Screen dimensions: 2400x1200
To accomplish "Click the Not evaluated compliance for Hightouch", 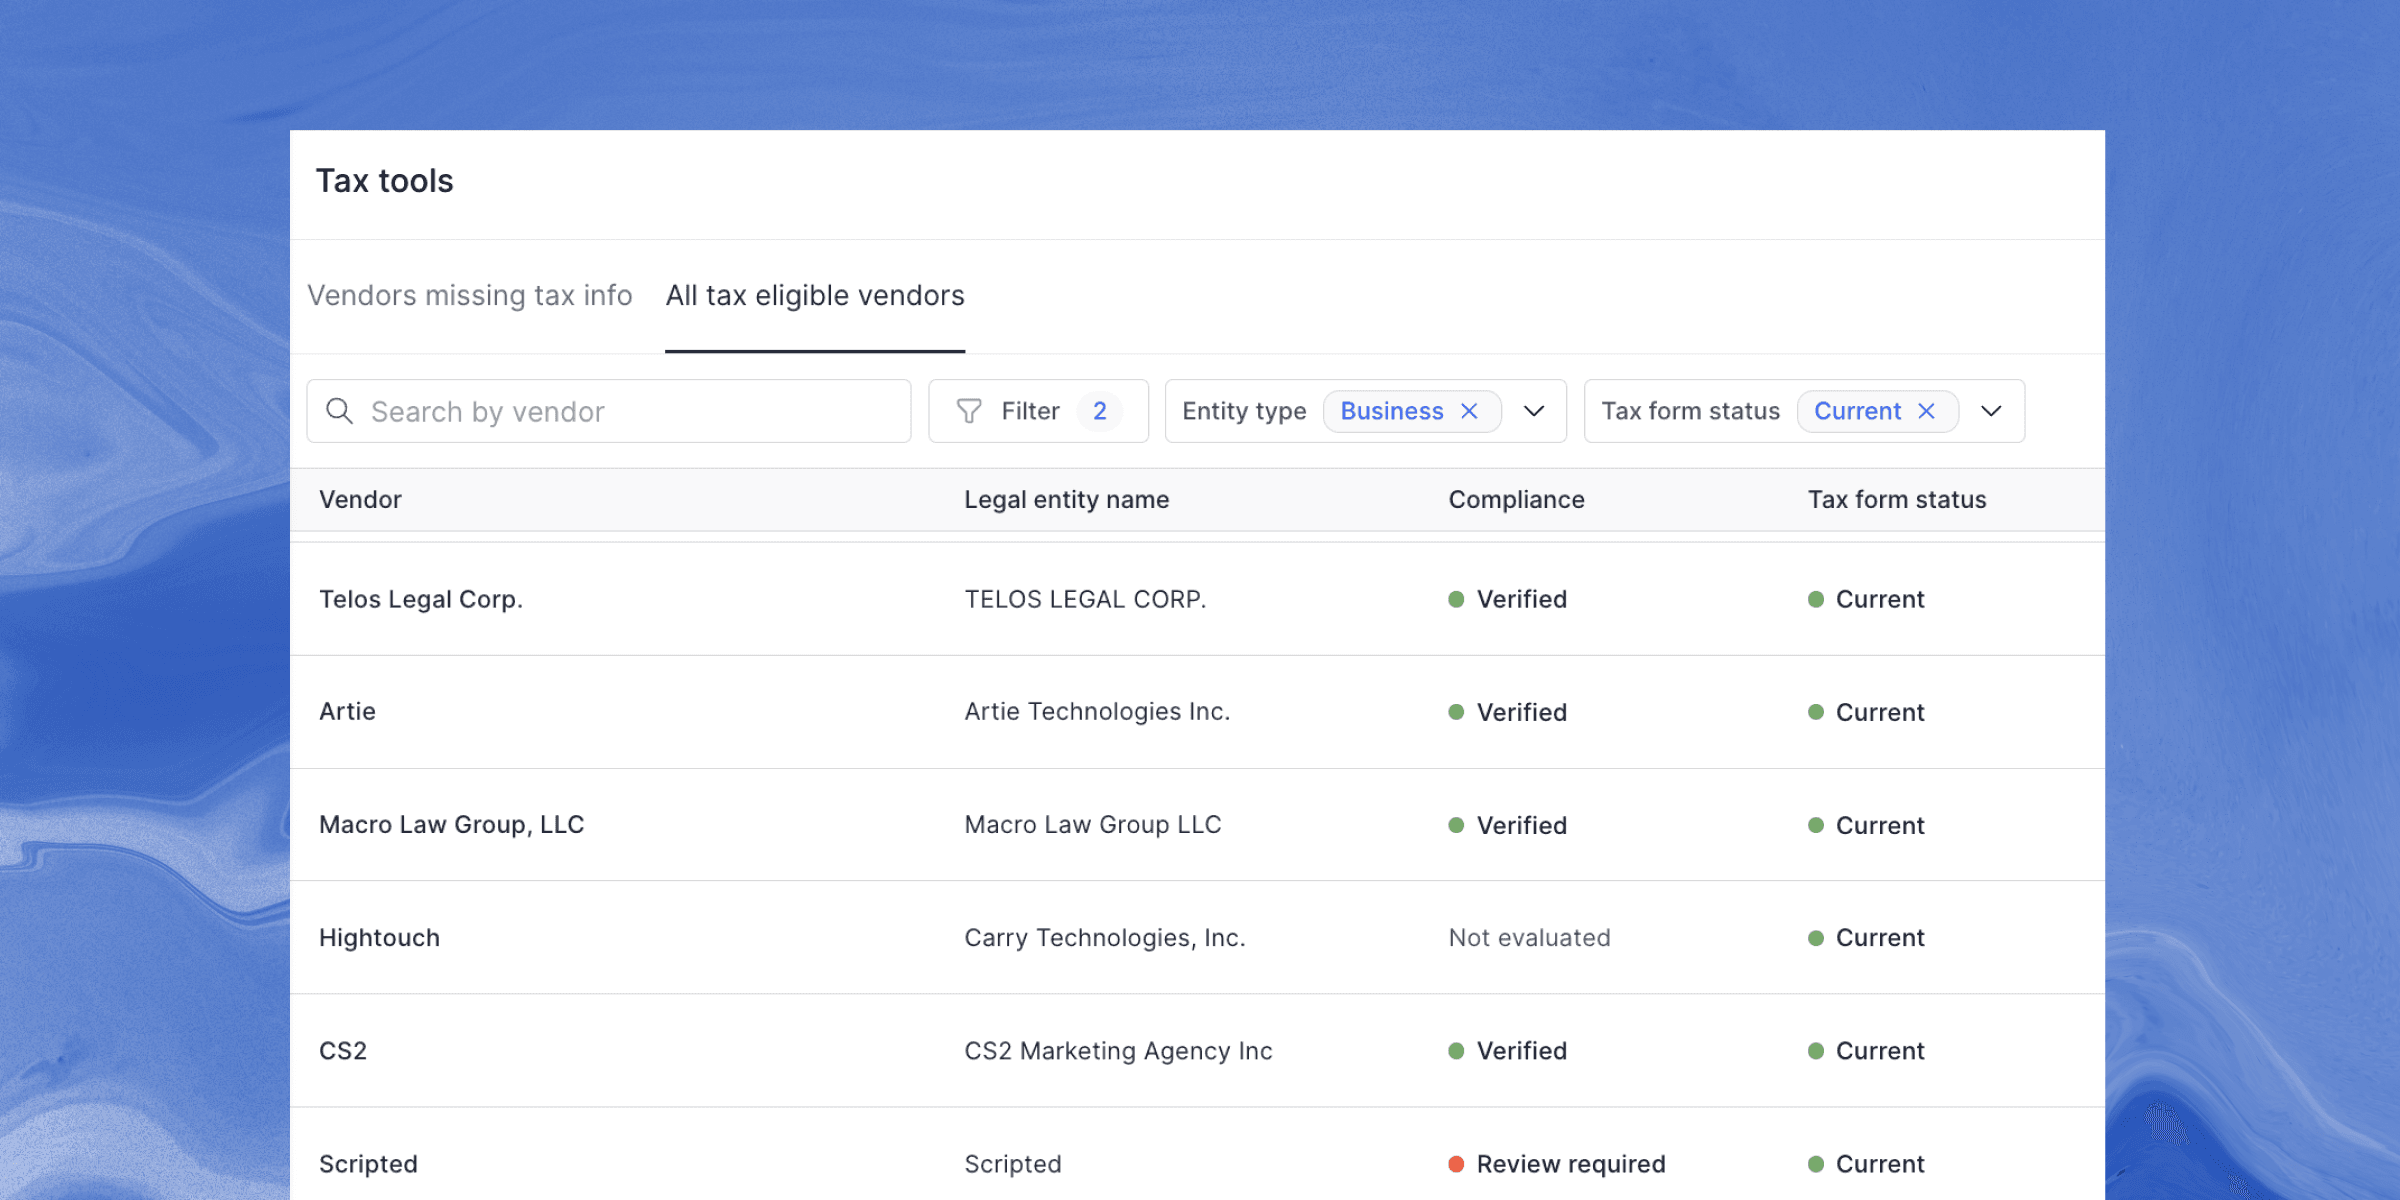I will tap(1529, 938).
